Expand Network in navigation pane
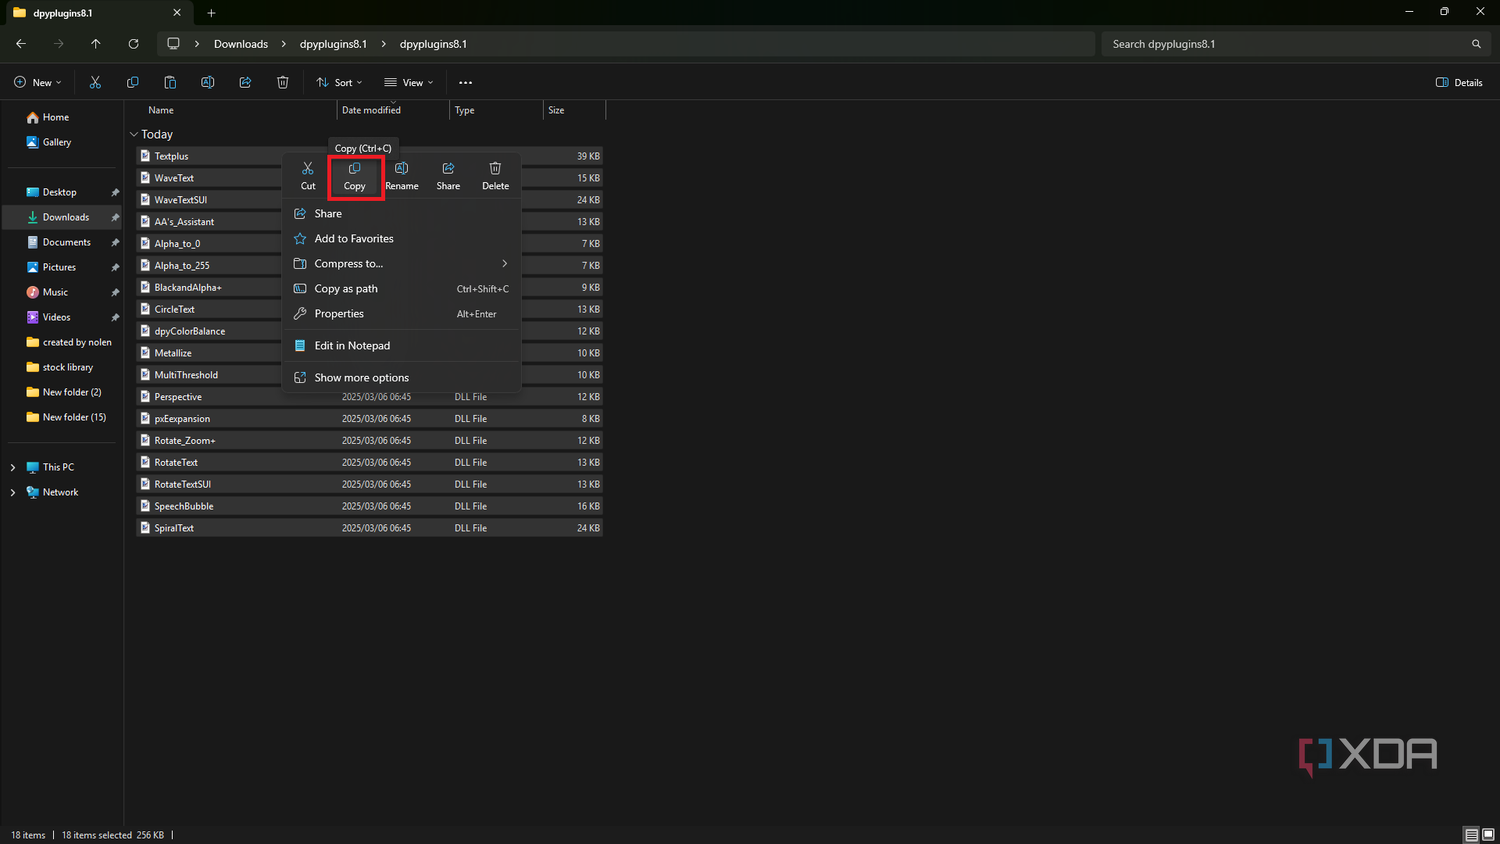 point(13,492)
